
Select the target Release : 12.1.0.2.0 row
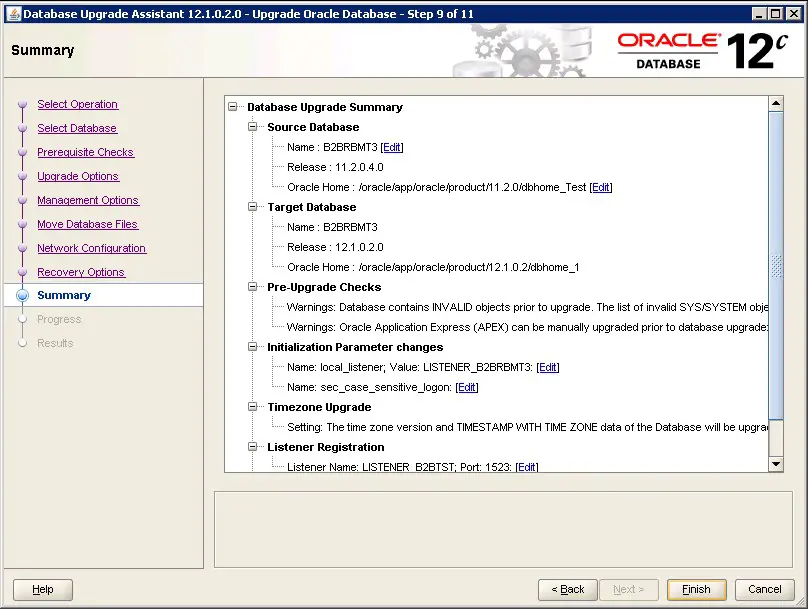[335, 247]
